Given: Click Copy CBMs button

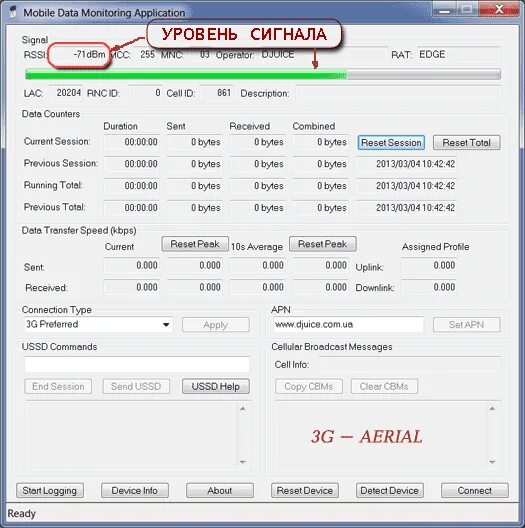Looking at the screenshot, I should coord(309,386).
